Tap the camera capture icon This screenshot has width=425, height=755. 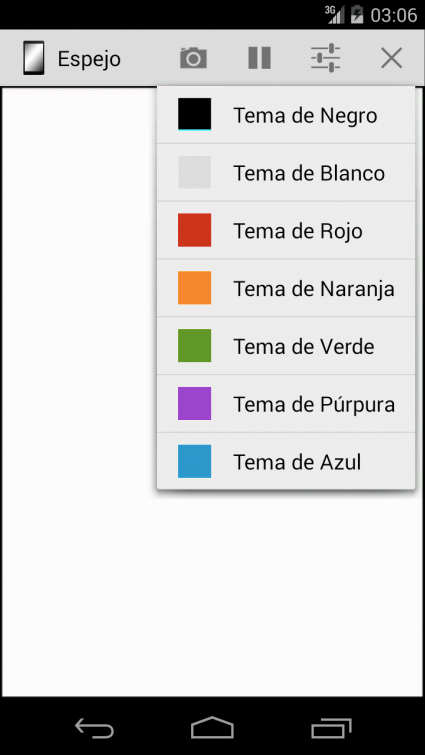[x=193, y=58]
